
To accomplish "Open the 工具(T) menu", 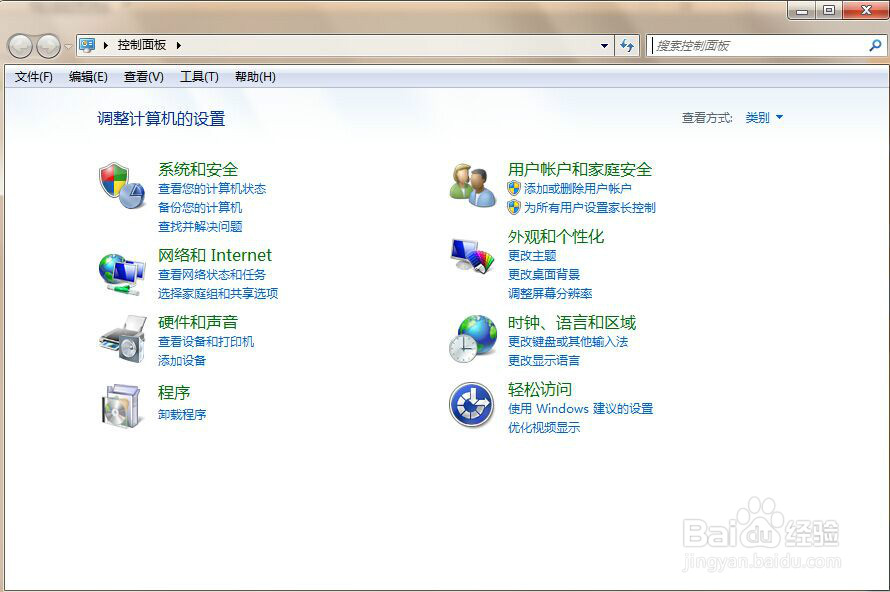I will pyautogui.click(x=199, y=77).
